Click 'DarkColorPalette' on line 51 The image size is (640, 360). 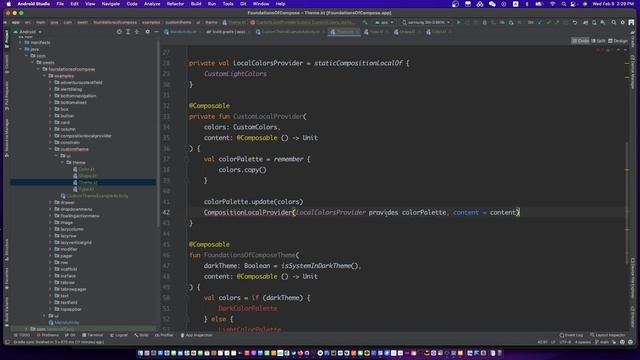[248, 309]
